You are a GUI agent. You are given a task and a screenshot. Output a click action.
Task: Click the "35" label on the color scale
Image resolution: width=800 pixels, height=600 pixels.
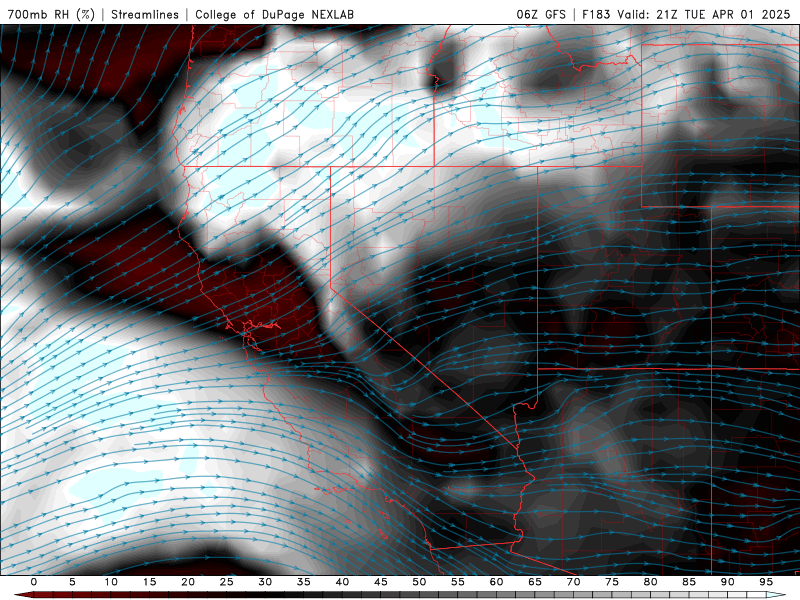tap(304, 582)
